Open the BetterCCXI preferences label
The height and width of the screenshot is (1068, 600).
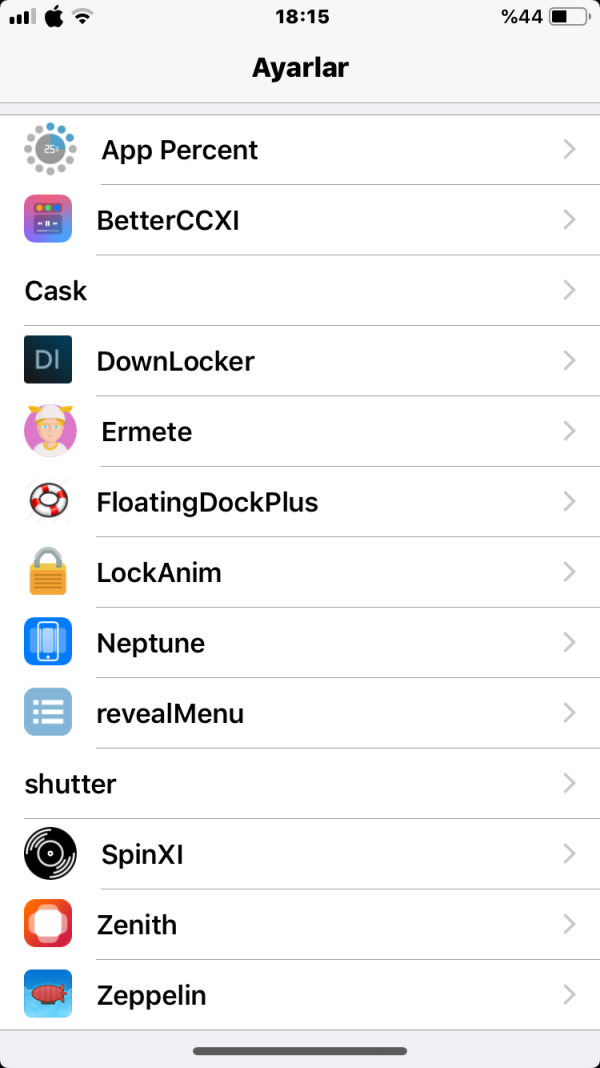(168, 220)
